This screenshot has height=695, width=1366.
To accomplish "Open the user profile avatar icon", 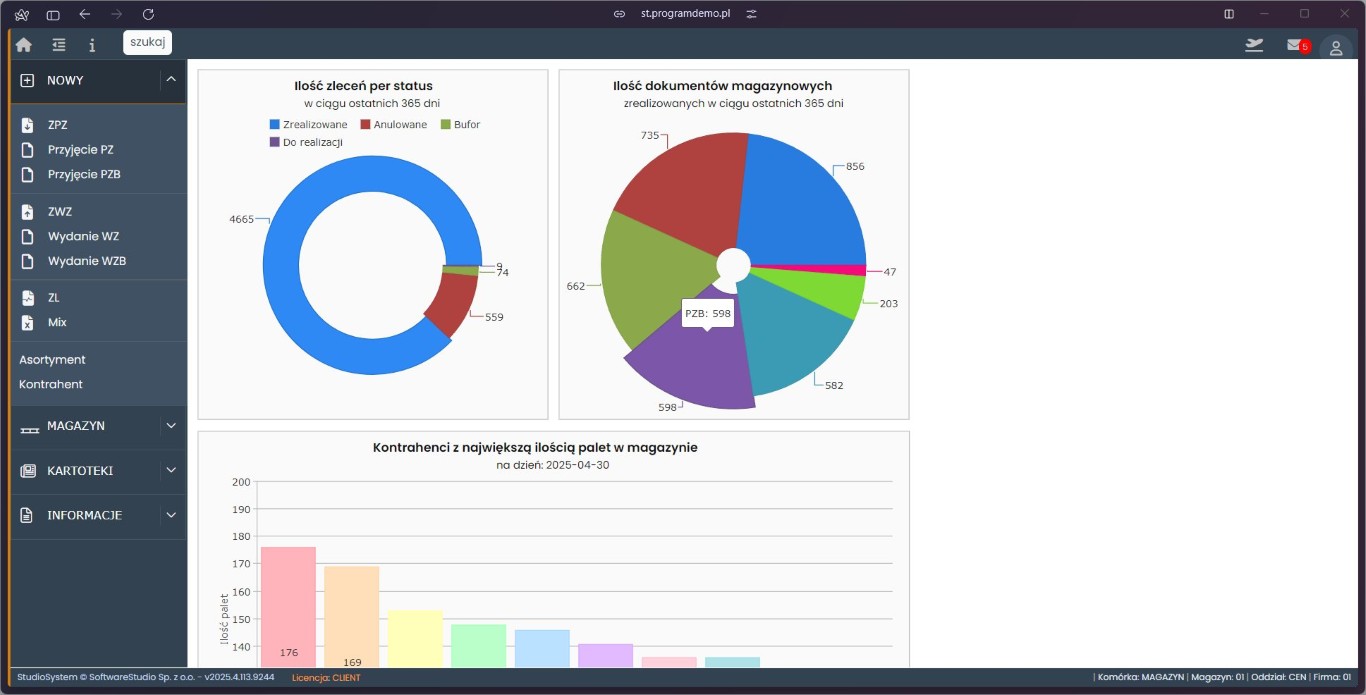I will (x=1335, y=48).
